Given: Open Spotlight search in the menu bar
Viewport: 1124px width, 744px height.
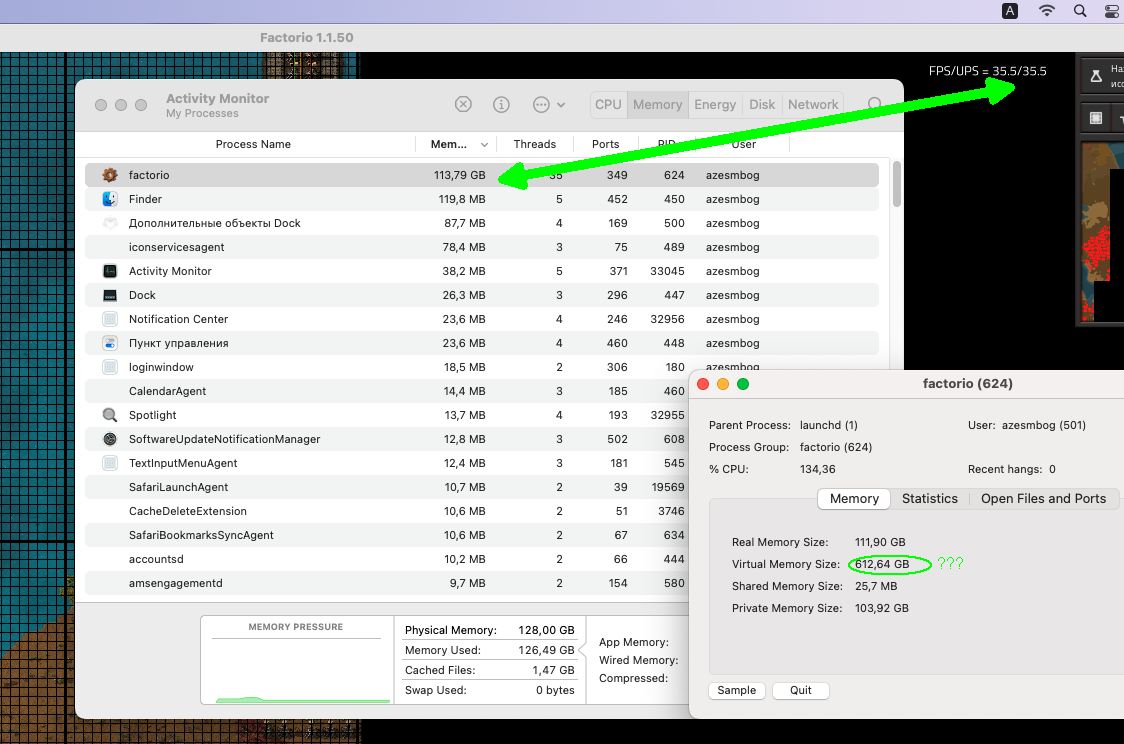Looking at the screenshot, I should (1080, 11).
